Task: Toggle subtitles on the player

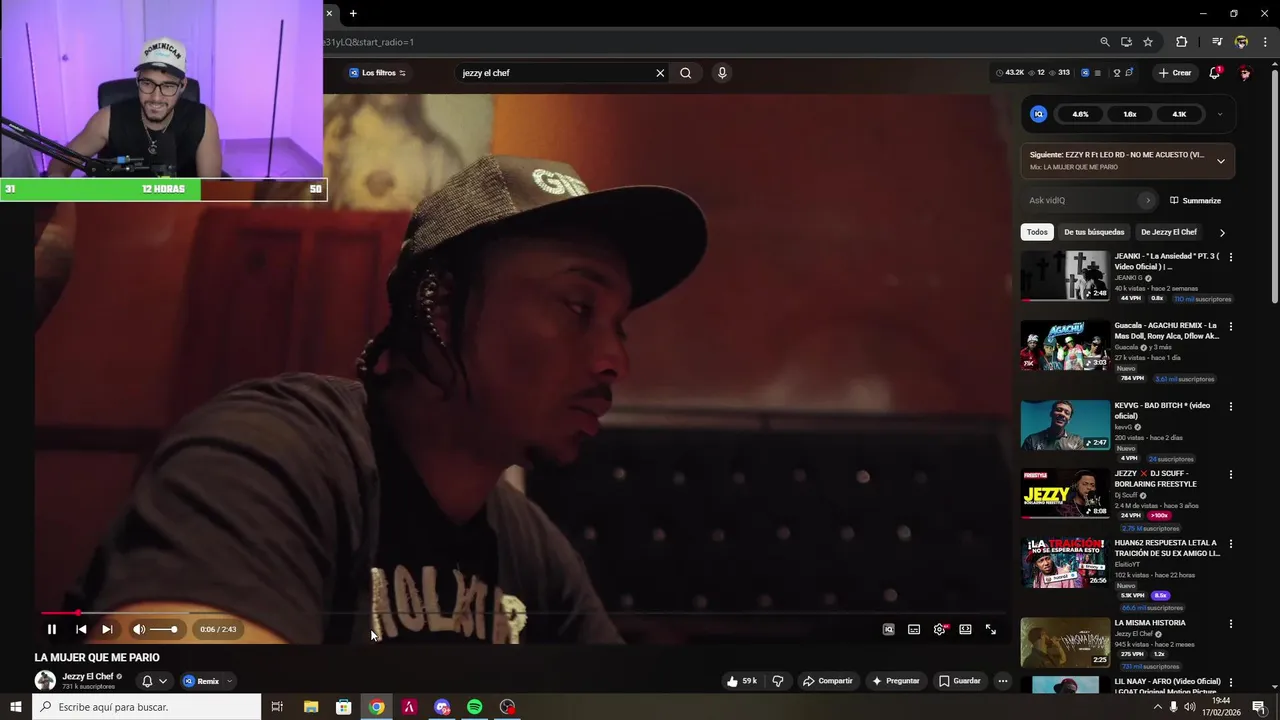Action: pyautogui.click(x=914, y=629)
